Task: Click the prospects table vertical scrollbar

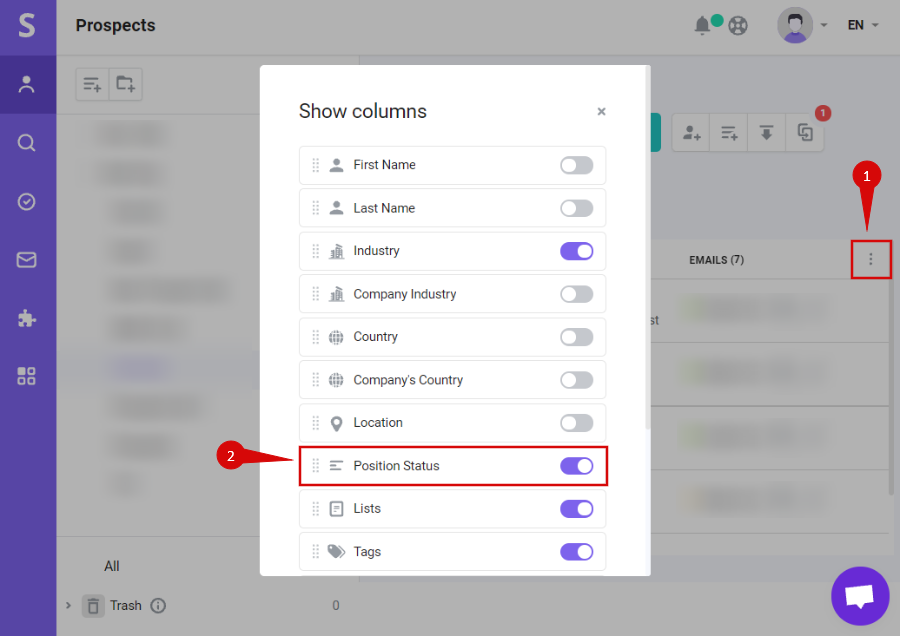Action: pyautogui.click(x=891, y=385)
